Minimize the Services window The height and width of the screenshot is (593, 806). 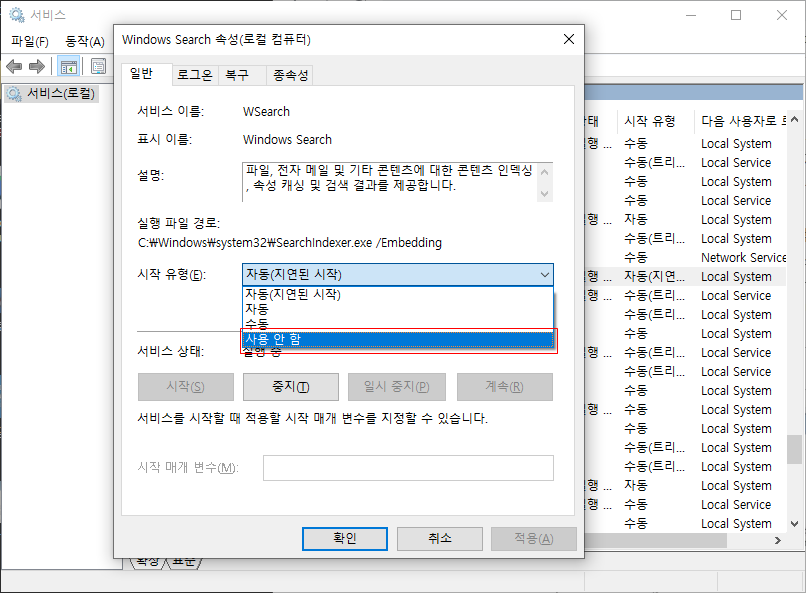pos(691,15)
